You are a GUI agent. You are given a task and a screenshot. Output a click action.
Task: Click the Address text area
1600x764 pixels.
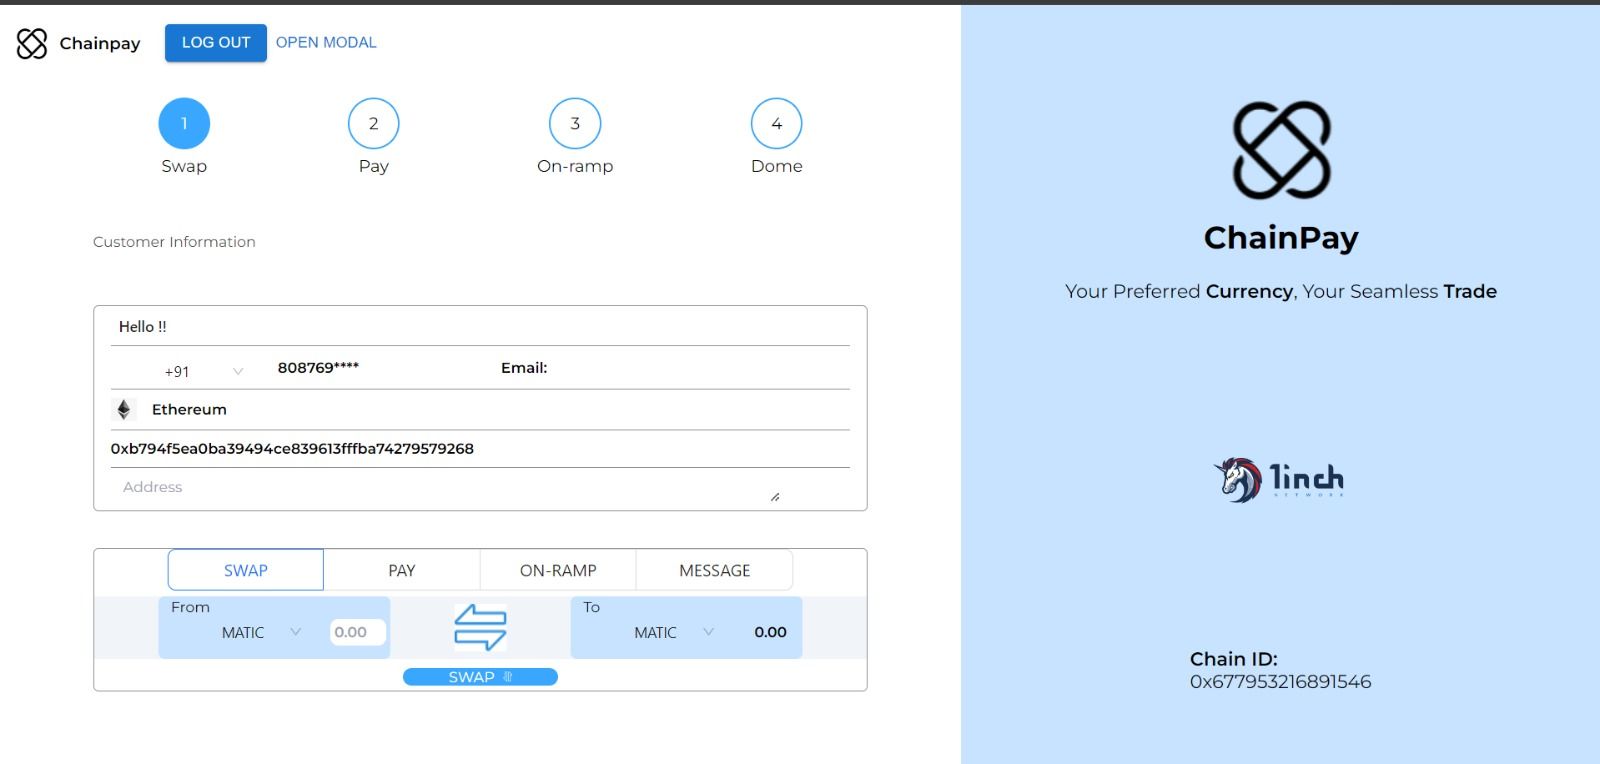445,487
